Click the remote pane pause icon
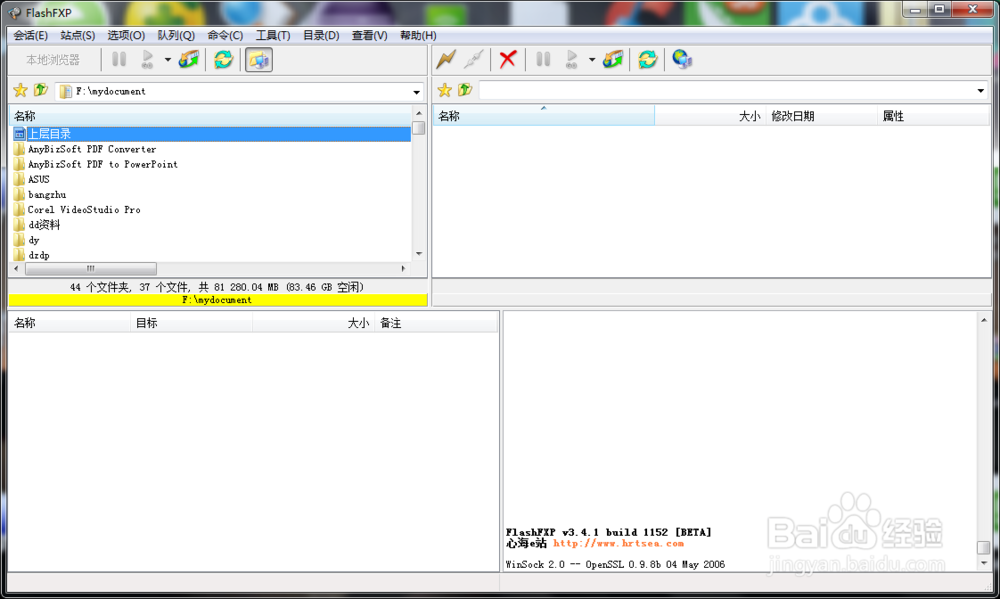The height and width of the screenshot is (599, 1000). pyautogui.click(x=543, y=60)
